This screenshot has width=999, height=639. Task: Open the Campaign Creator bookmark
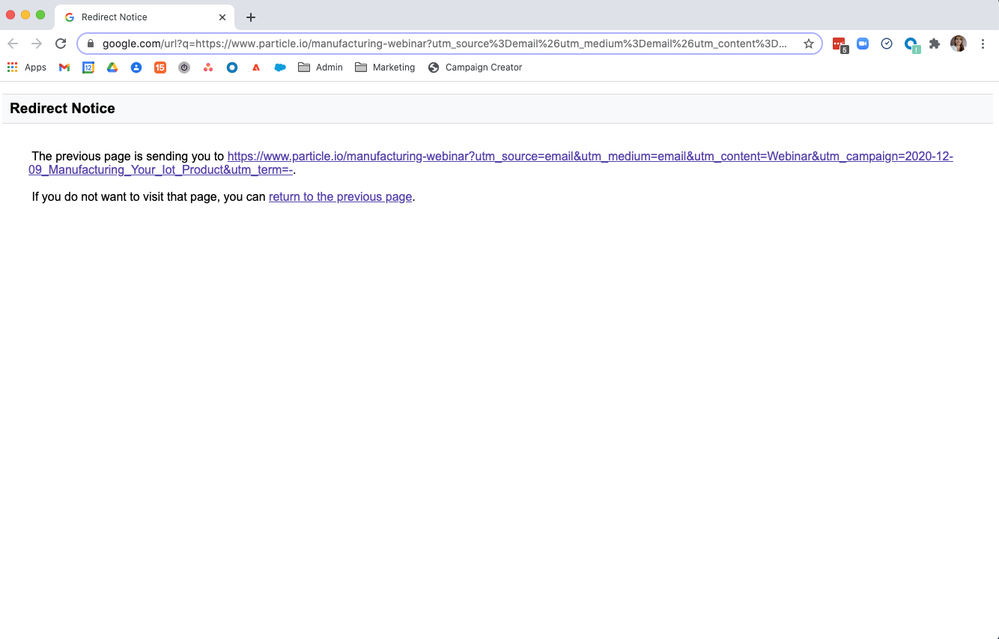click(474, 68)
